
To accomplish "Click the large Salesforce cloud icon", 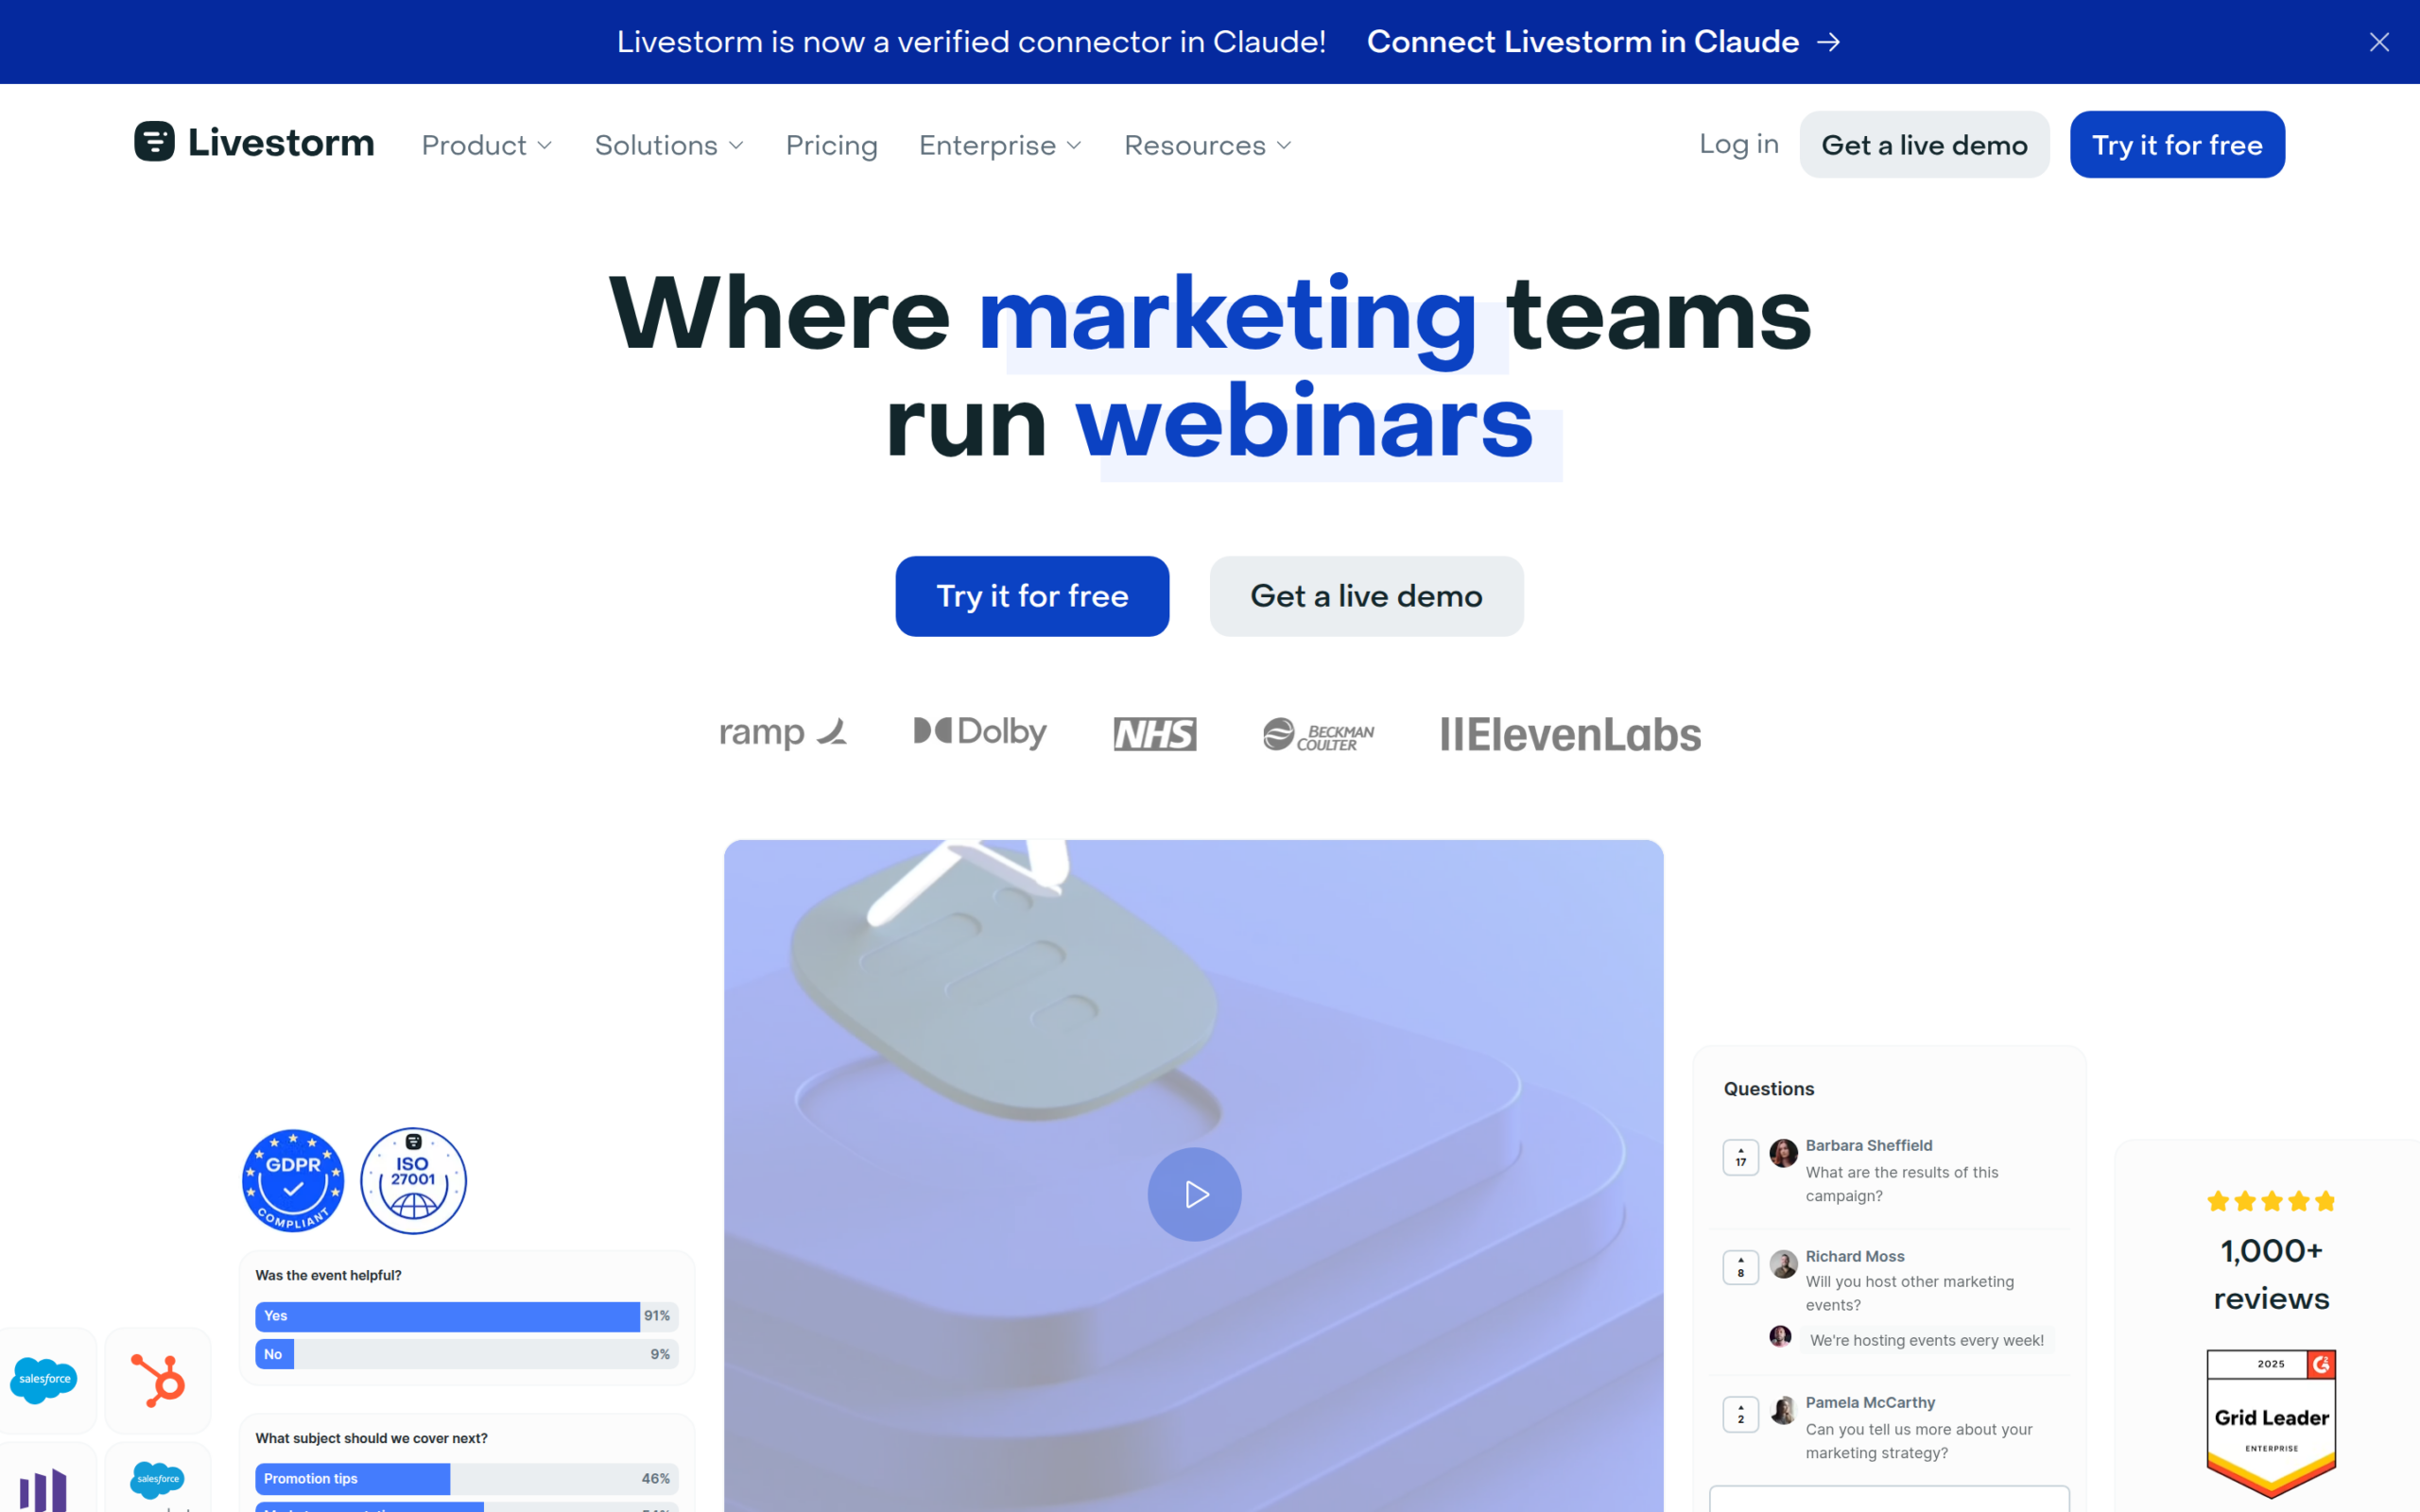I will pyautogui.click(x=44, y=1380).
